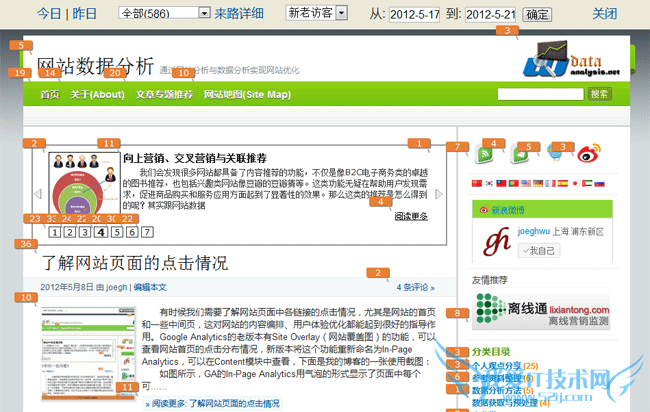The height and width of the screenshot is (412, 650).
Task: Click the start date field 2012-5-17
Action: (414, 15)
